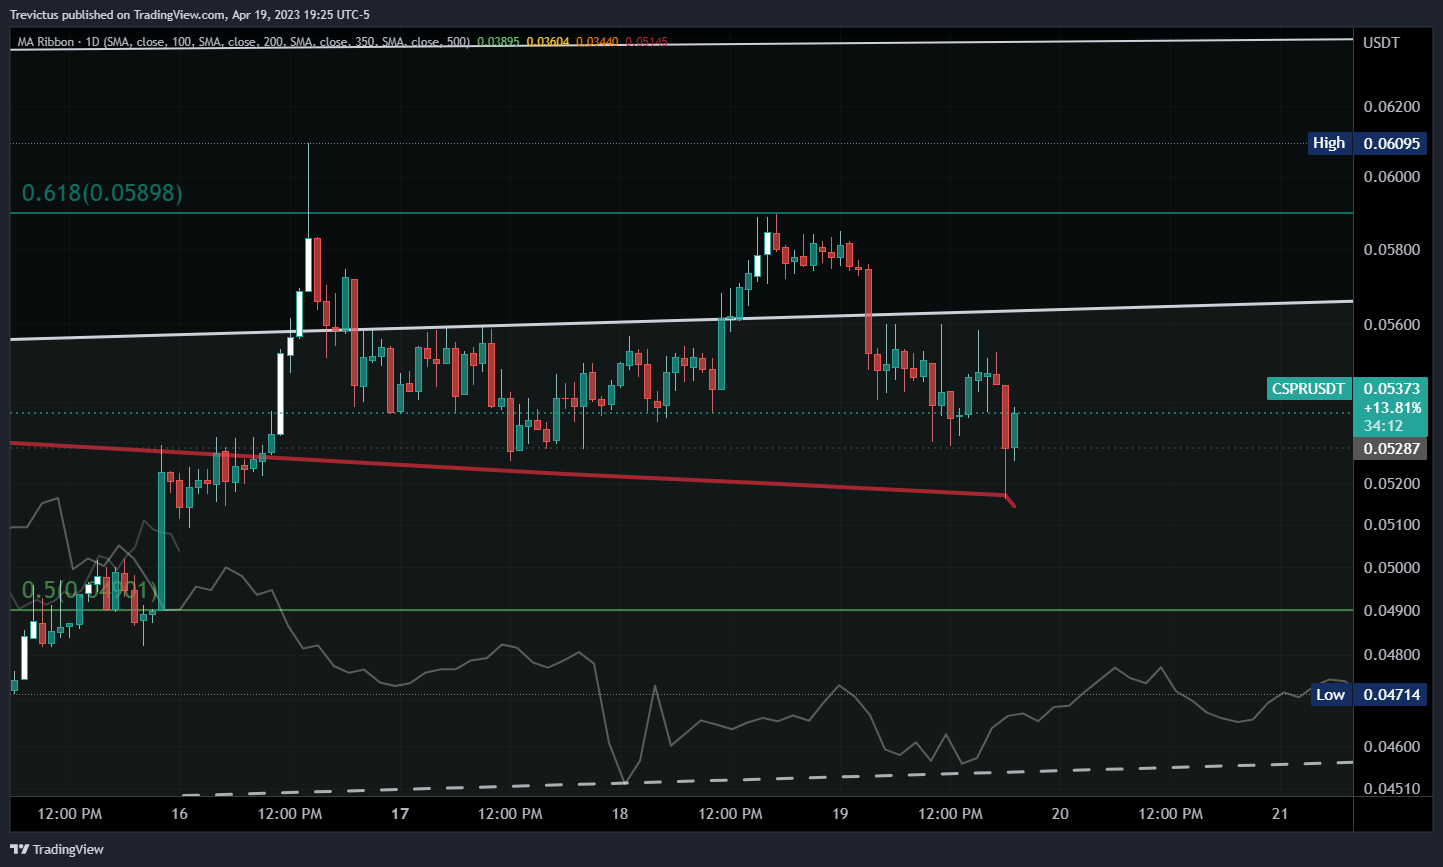Screen dimensions: 1443x867
Task: Click the 12:00 PM label between 20 and 21
Action: point(1170,814)
